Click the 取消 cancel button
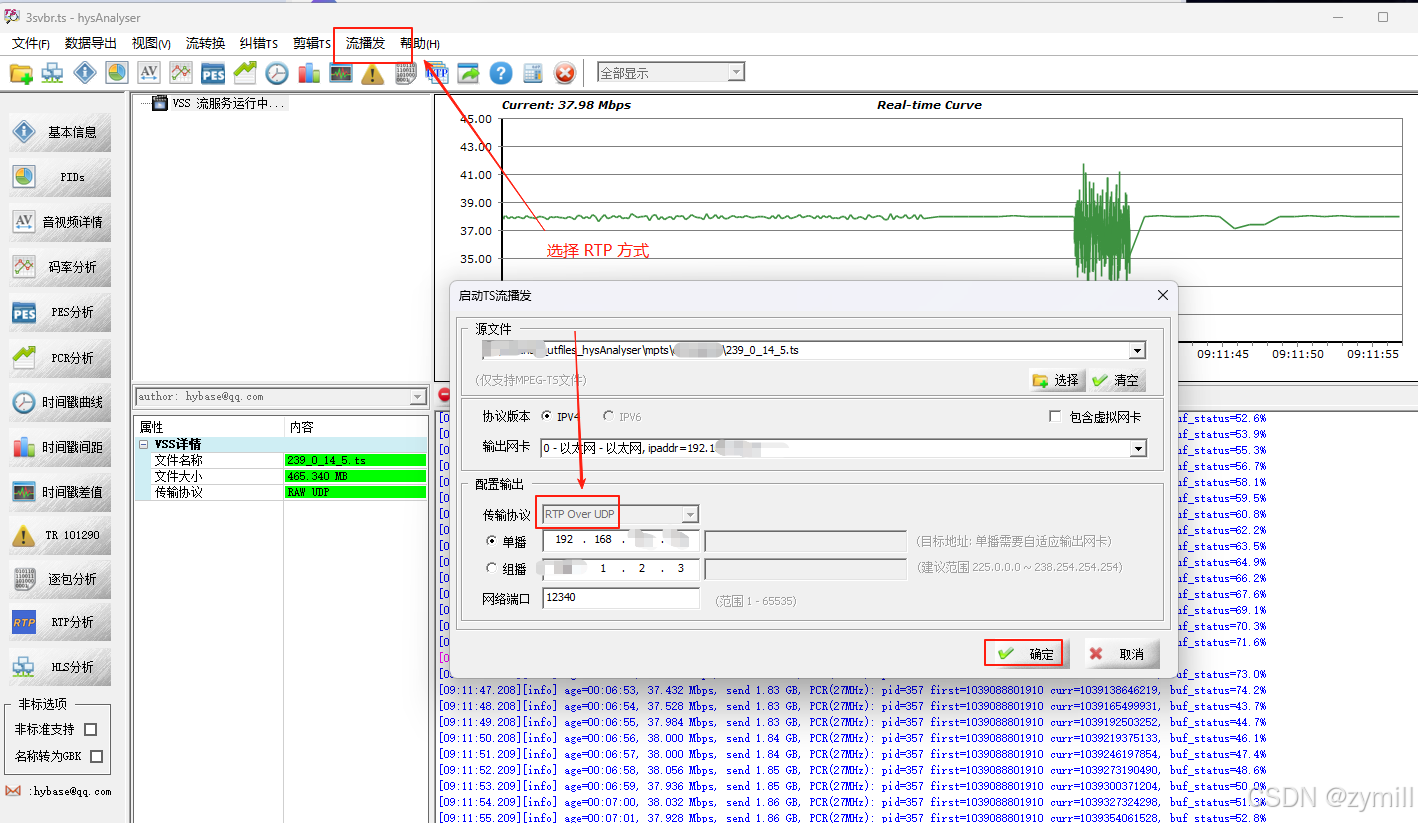This screenshot has width=1418, height=823. click(1122, 654)
